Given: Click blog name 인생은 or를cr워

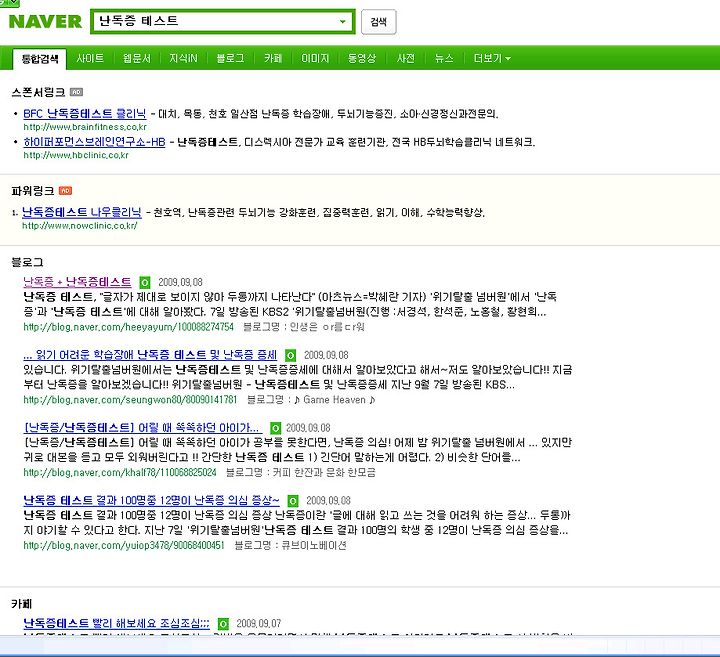Looking at the screenshot, I should [327, 327].
